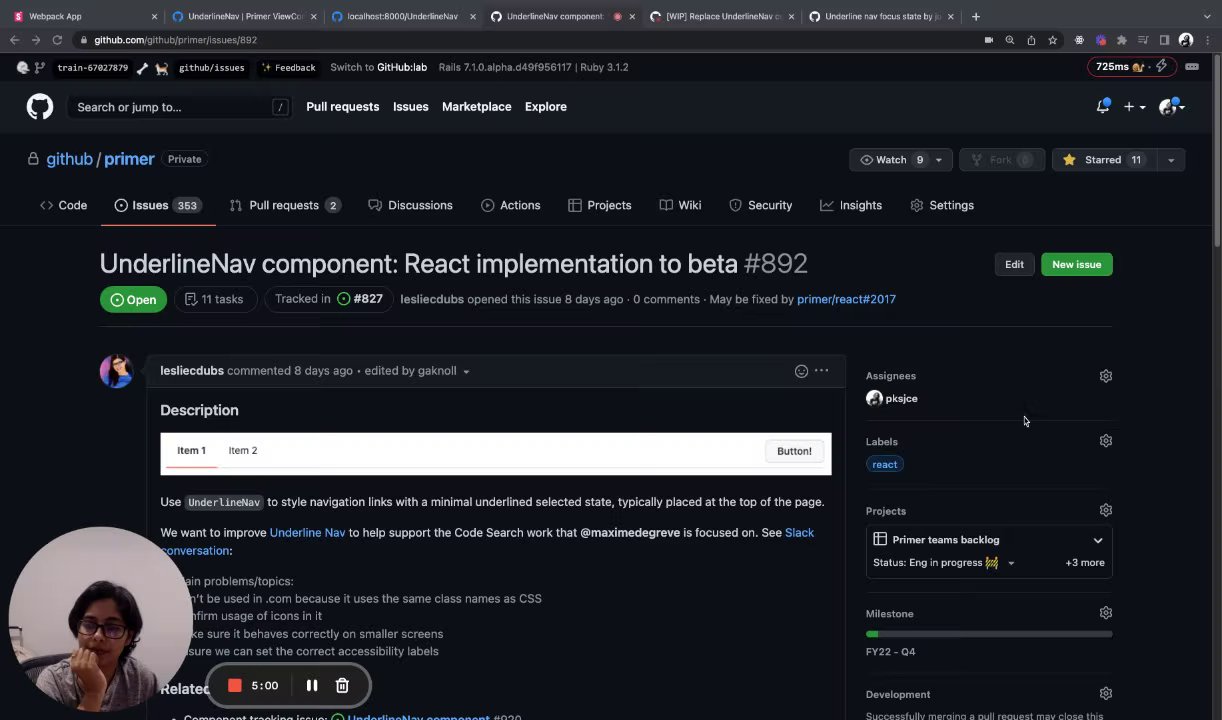The width and height of the screenshot is (1222, 720).
Task: Click the GitHub octocat logo
Action: pyautogui.click(x=40, y=107)
